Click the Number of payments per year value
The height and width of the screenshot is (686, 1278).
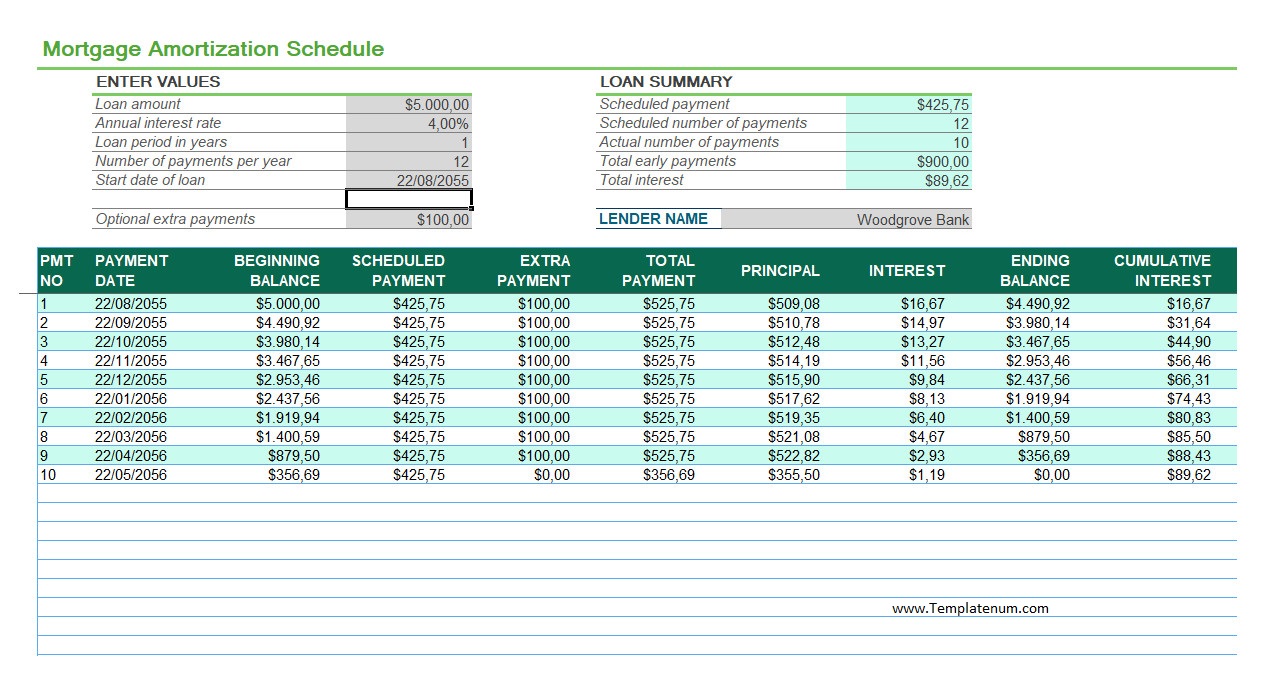[408, 161]
